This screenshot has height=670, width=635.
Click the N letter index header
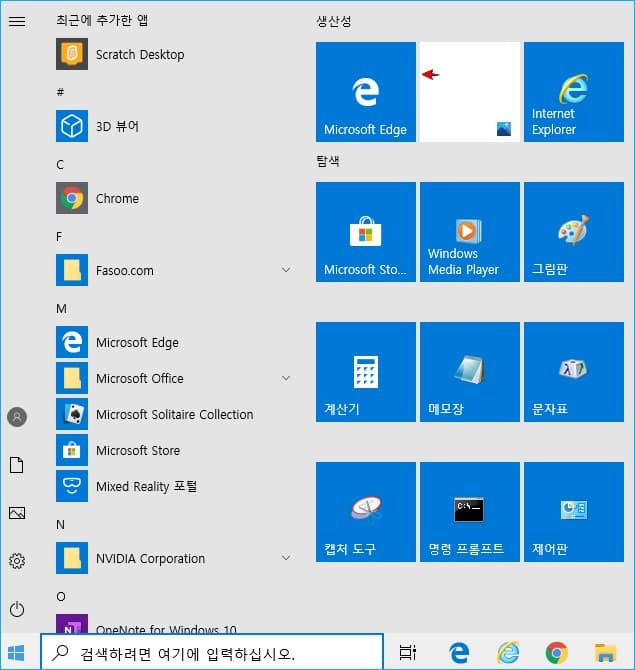[x=60, y=525]
